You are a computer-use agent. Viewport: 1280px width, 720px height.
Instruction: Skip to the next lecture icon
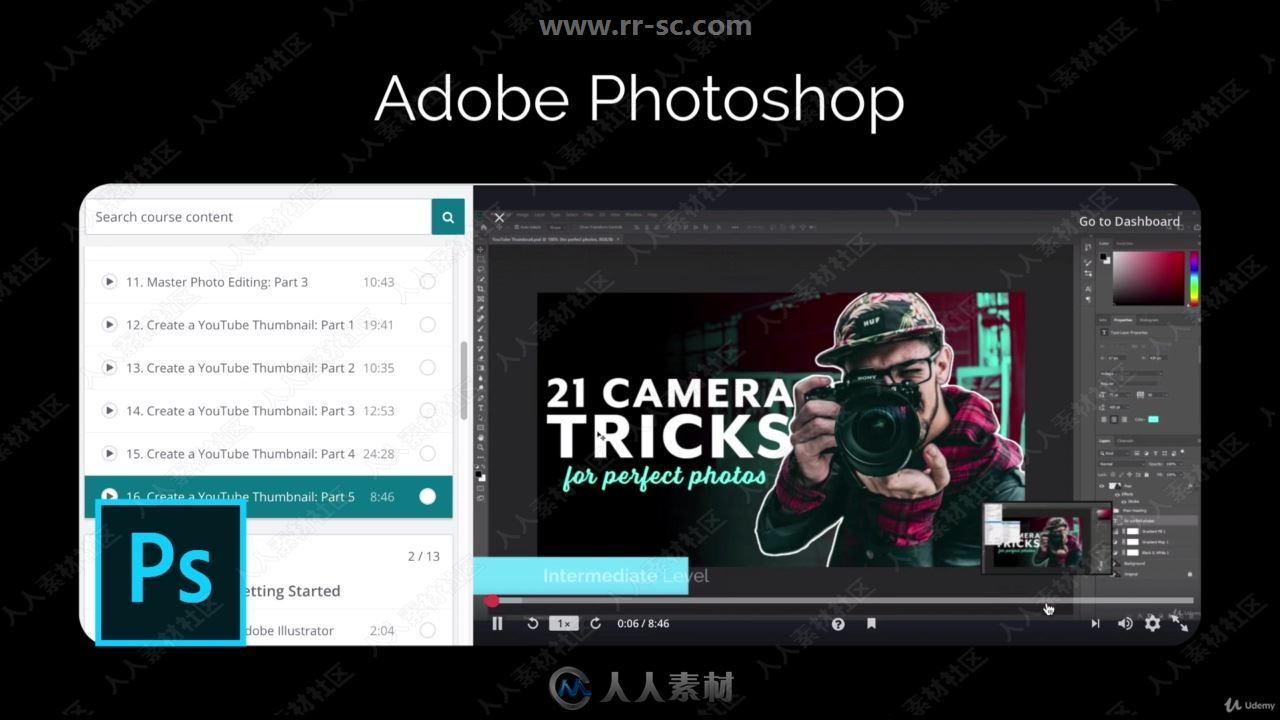(1095, 623)
